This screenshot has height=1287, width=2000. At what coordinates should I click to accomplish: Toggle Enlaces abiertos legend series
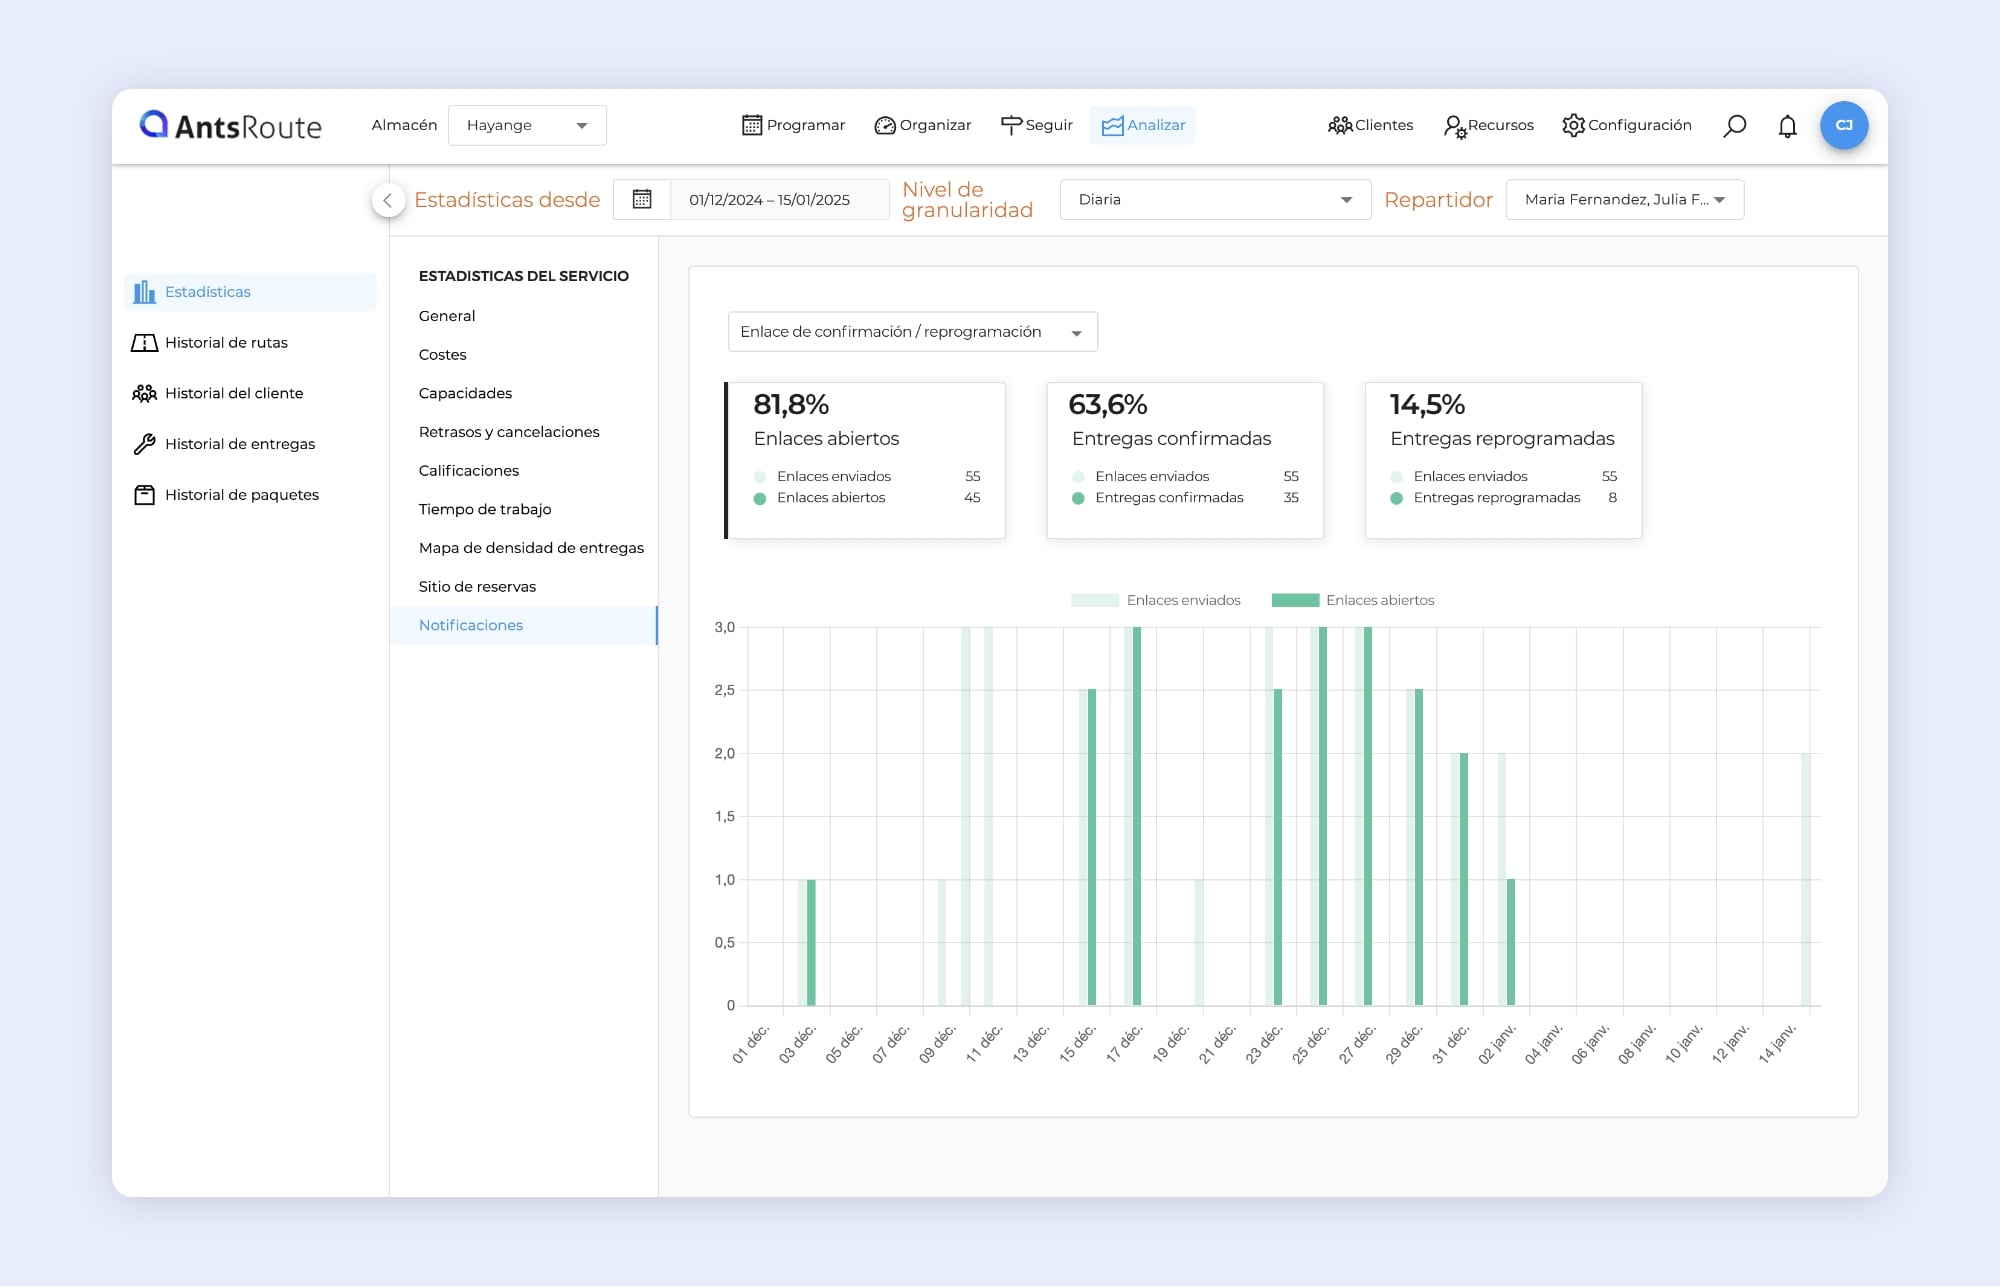pos(1353,600)
